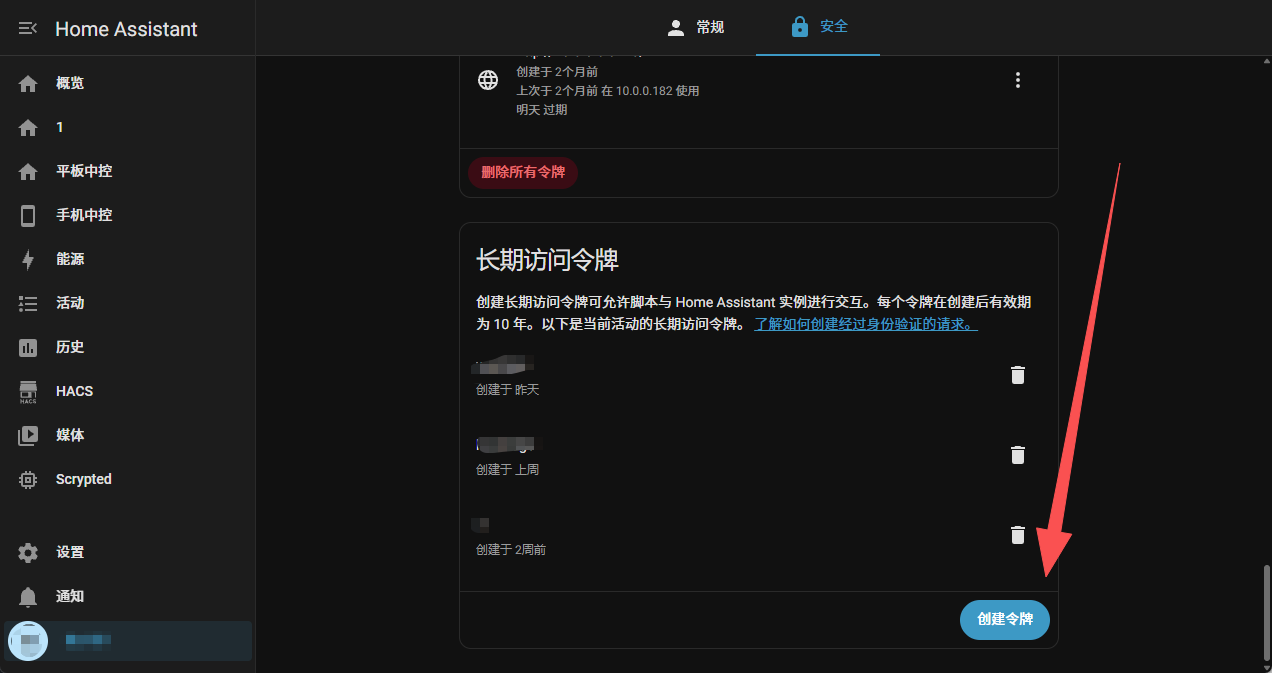
Task: Open 通知 notifications
Action: 128,596
